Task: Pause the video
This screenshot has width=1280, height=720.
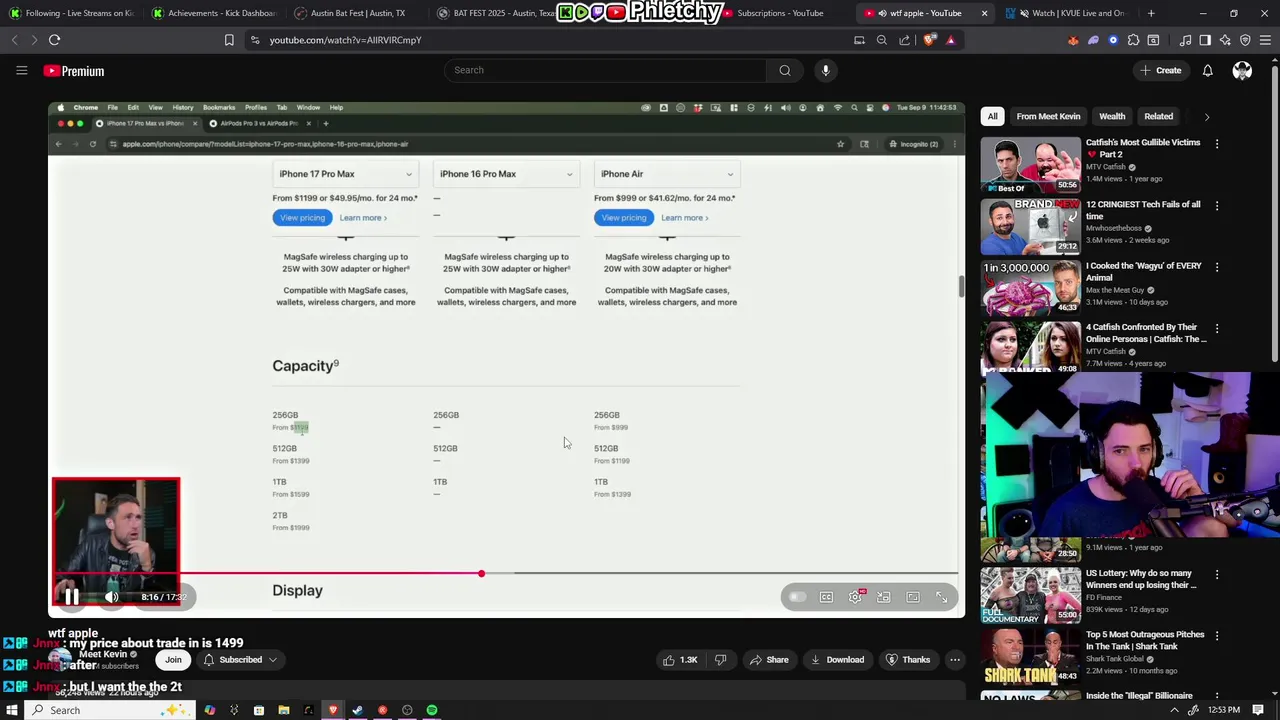Action: tap(72, 597)
